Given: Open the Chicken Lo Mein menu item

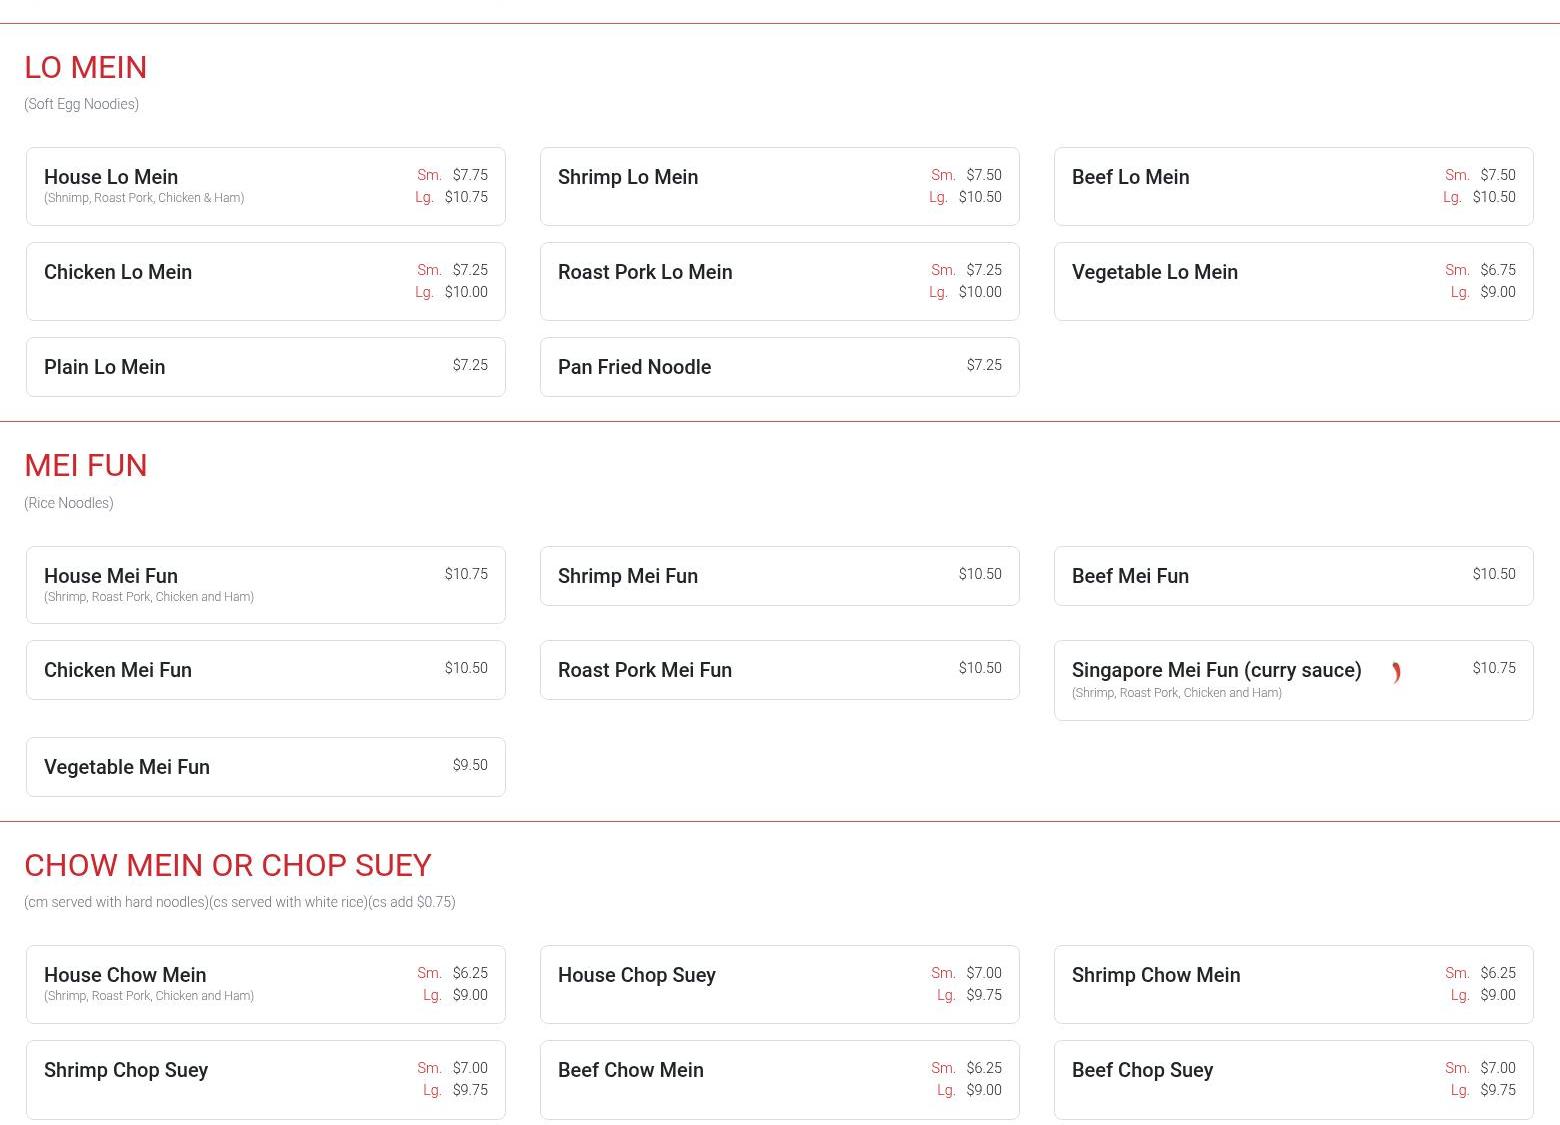Looking at the screenshot, I should coord(266,282).
